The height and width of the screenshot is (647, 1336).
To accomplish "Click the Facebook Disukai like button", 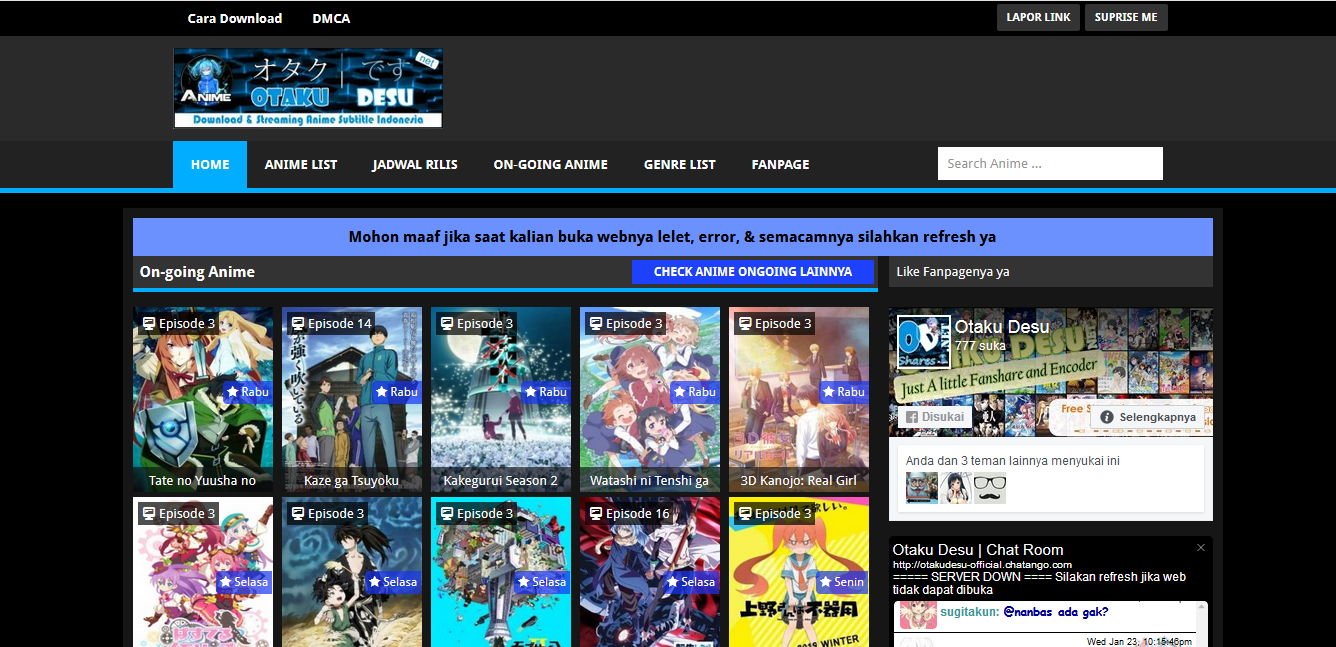I will 935,417.
